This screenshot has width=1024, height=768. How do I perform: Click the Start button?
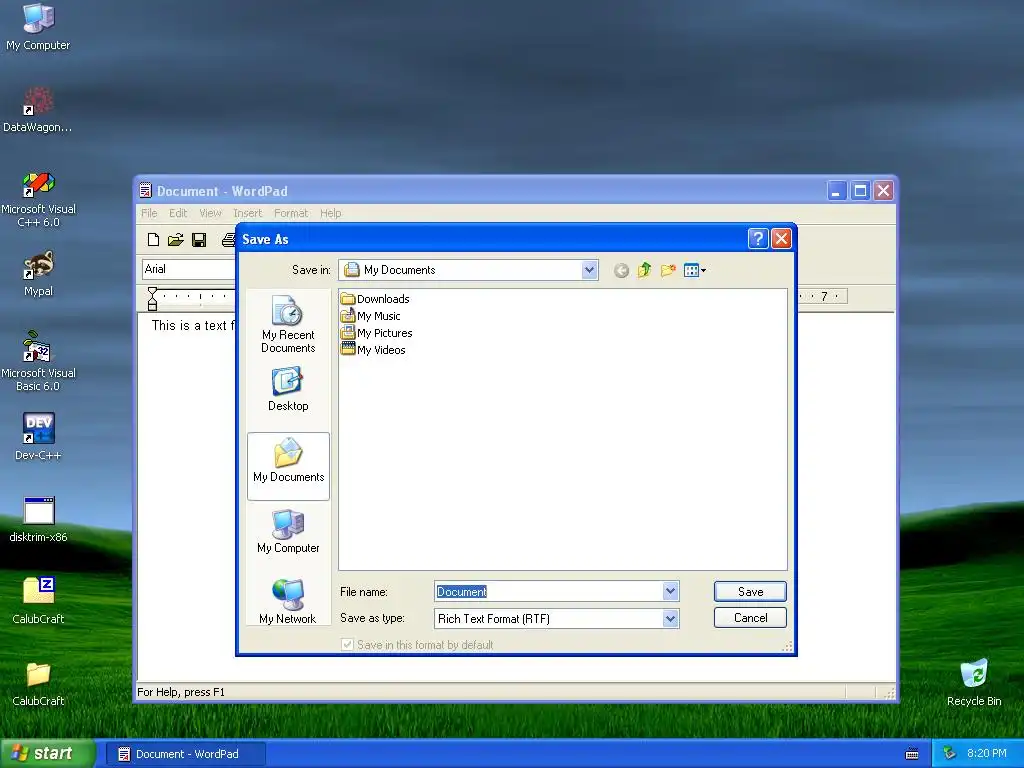point(48,753)
